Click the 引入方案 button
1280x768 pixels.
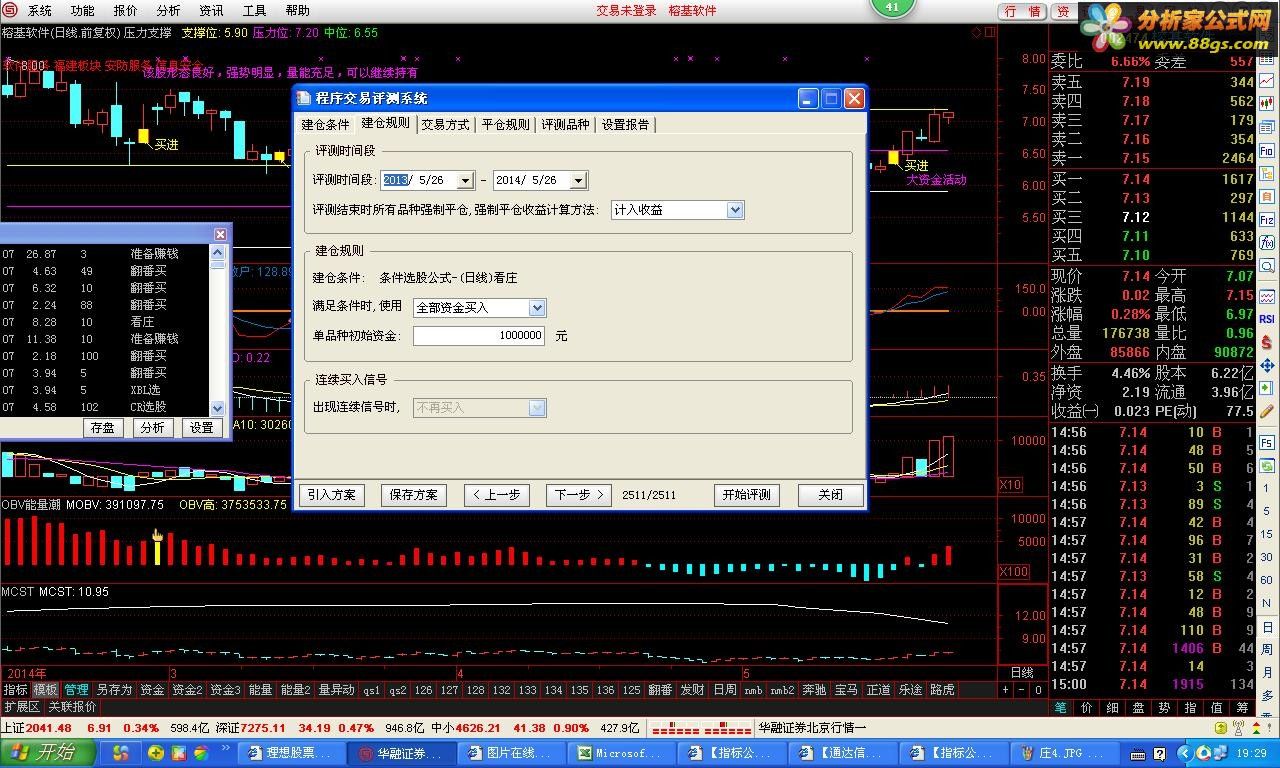(331, 495)
